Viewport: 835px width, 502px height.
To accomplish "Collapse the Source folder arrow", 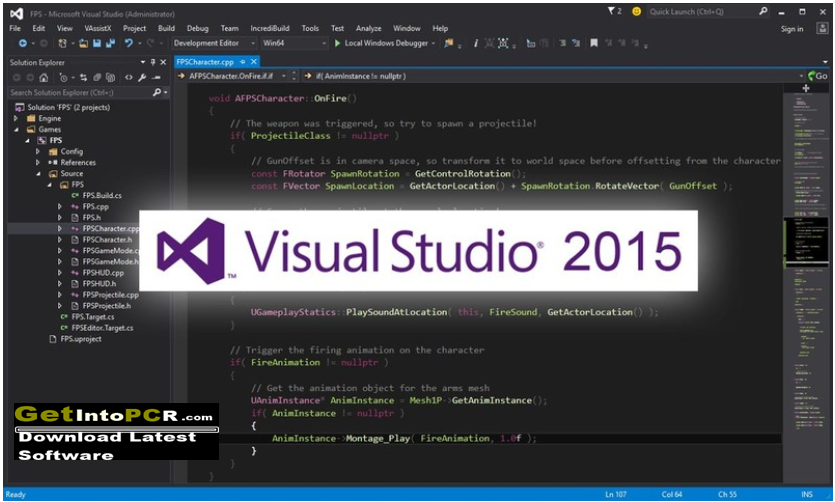I will tap(38, 174).
